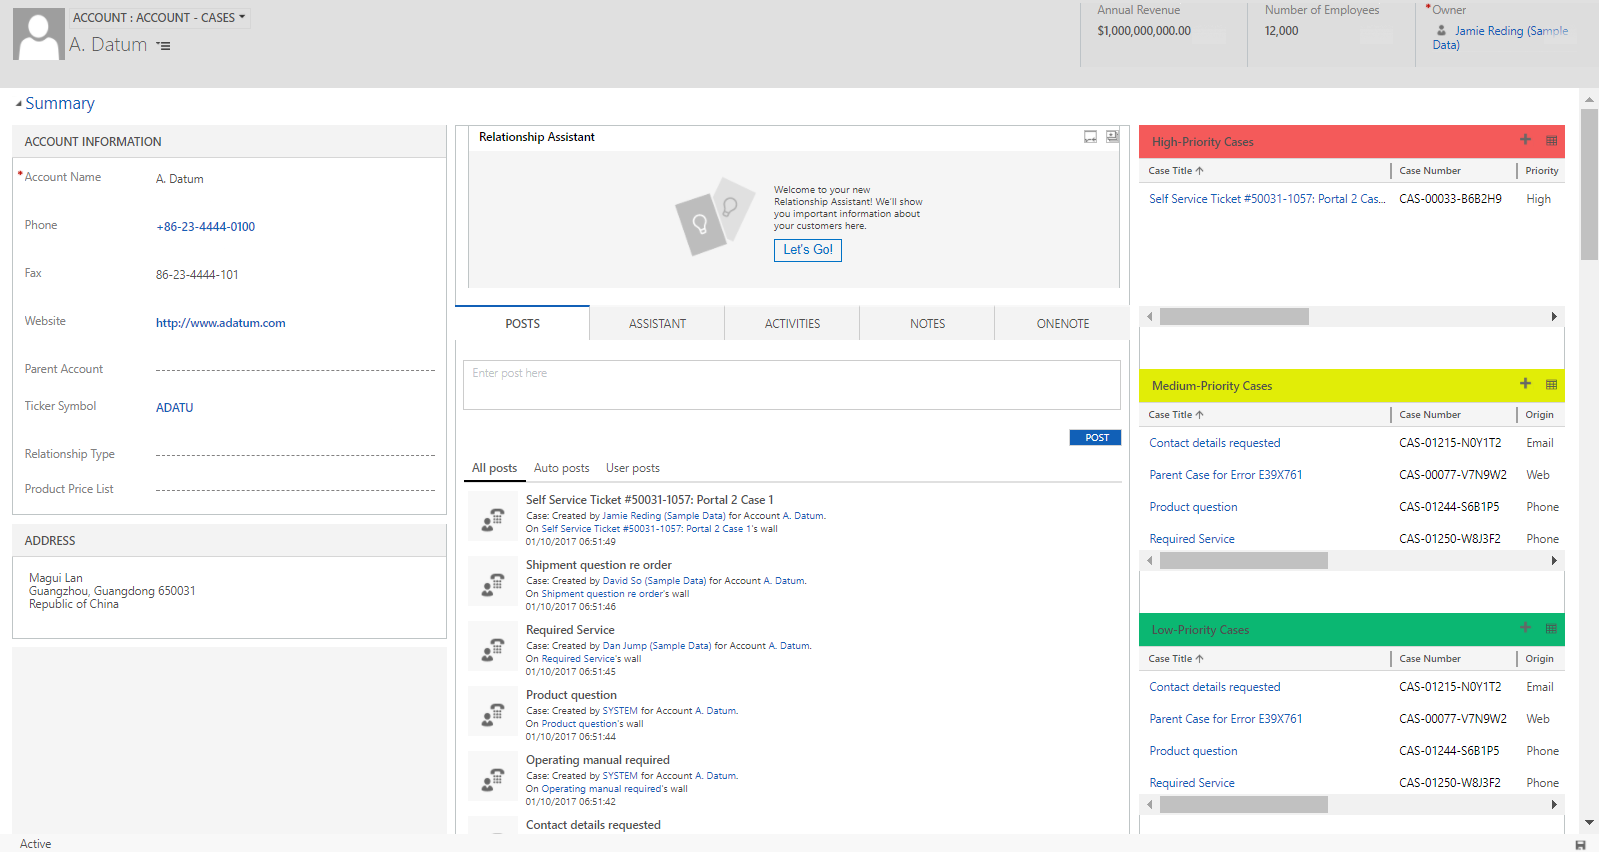Viewport: 1599px width, 852px height.
Task: Open grid view icon in Medium-Priority Cases
Action: click(x=1551, y=385)
